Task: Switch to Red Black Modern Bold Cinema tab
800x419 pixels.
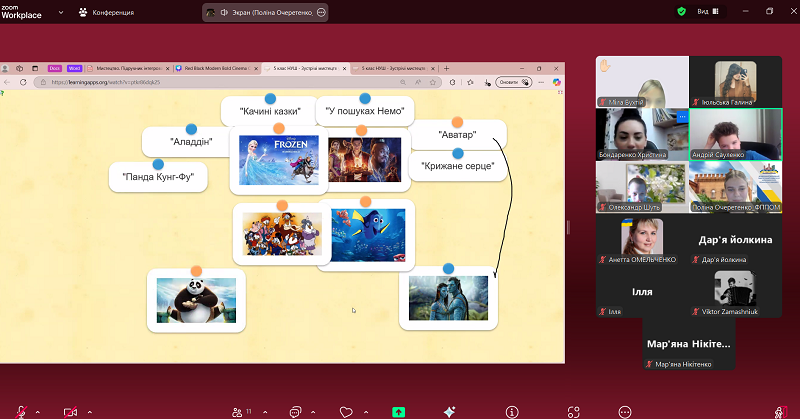Action: click(x=217, y=68)
